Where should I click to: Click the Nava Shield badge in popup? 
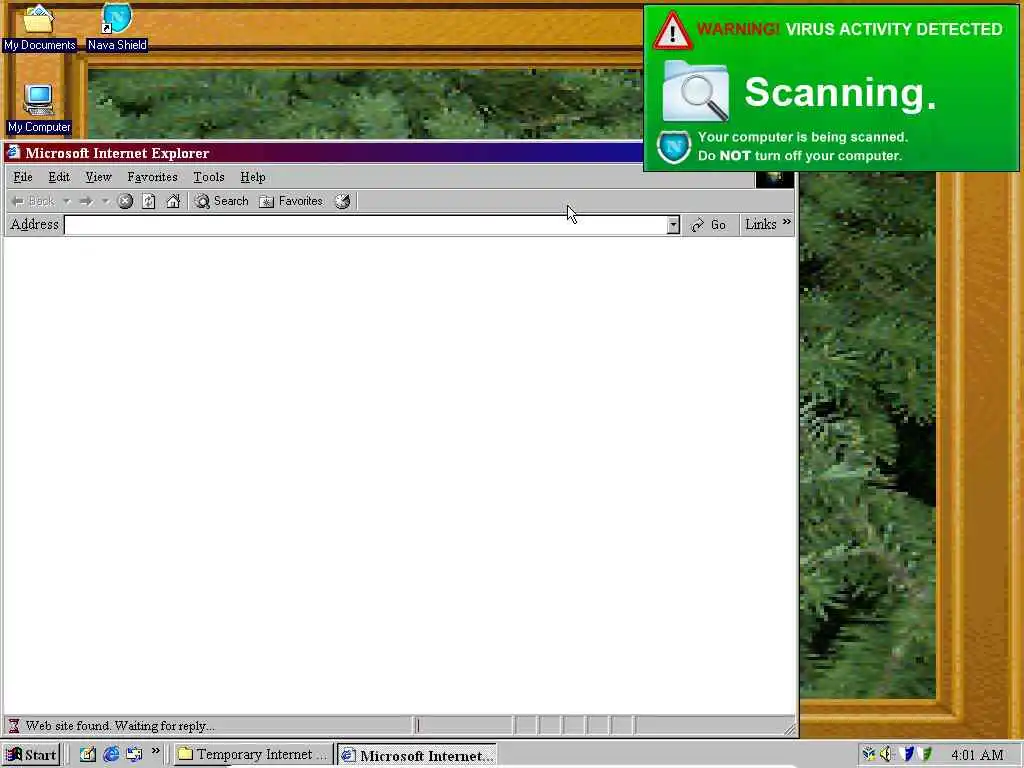(x=674, y=147)
